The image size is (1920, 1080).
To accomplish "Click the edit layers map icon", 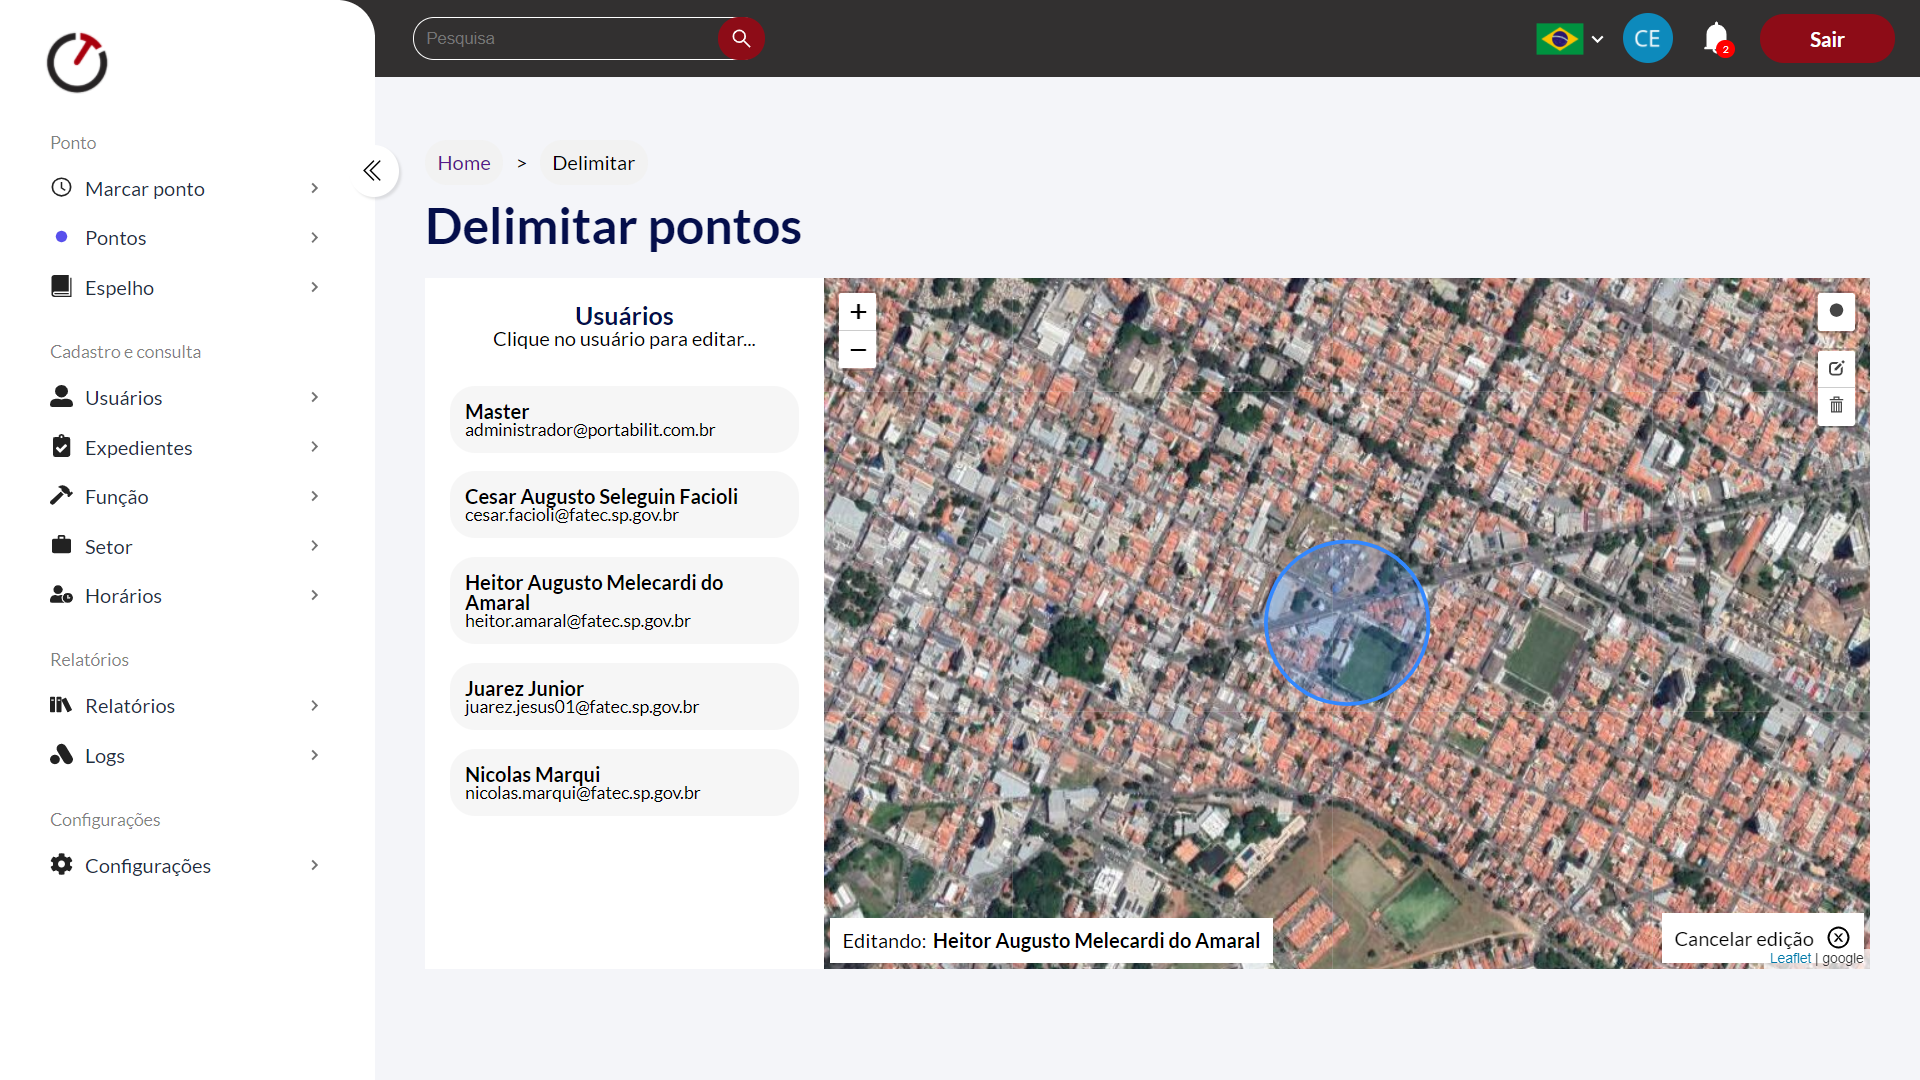I will pyautogui.click(x=1836, y=368).
